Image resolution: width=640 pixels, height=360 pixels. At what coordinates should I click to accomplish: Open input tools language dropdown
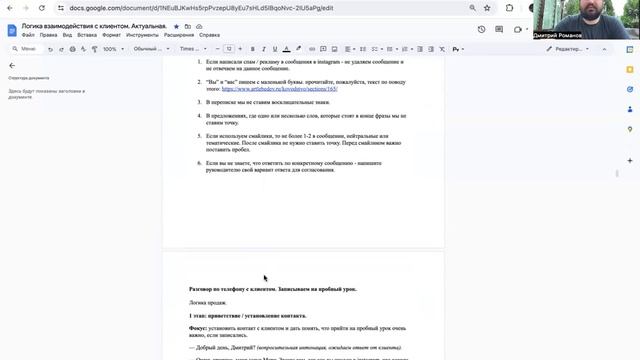(458, 49)
